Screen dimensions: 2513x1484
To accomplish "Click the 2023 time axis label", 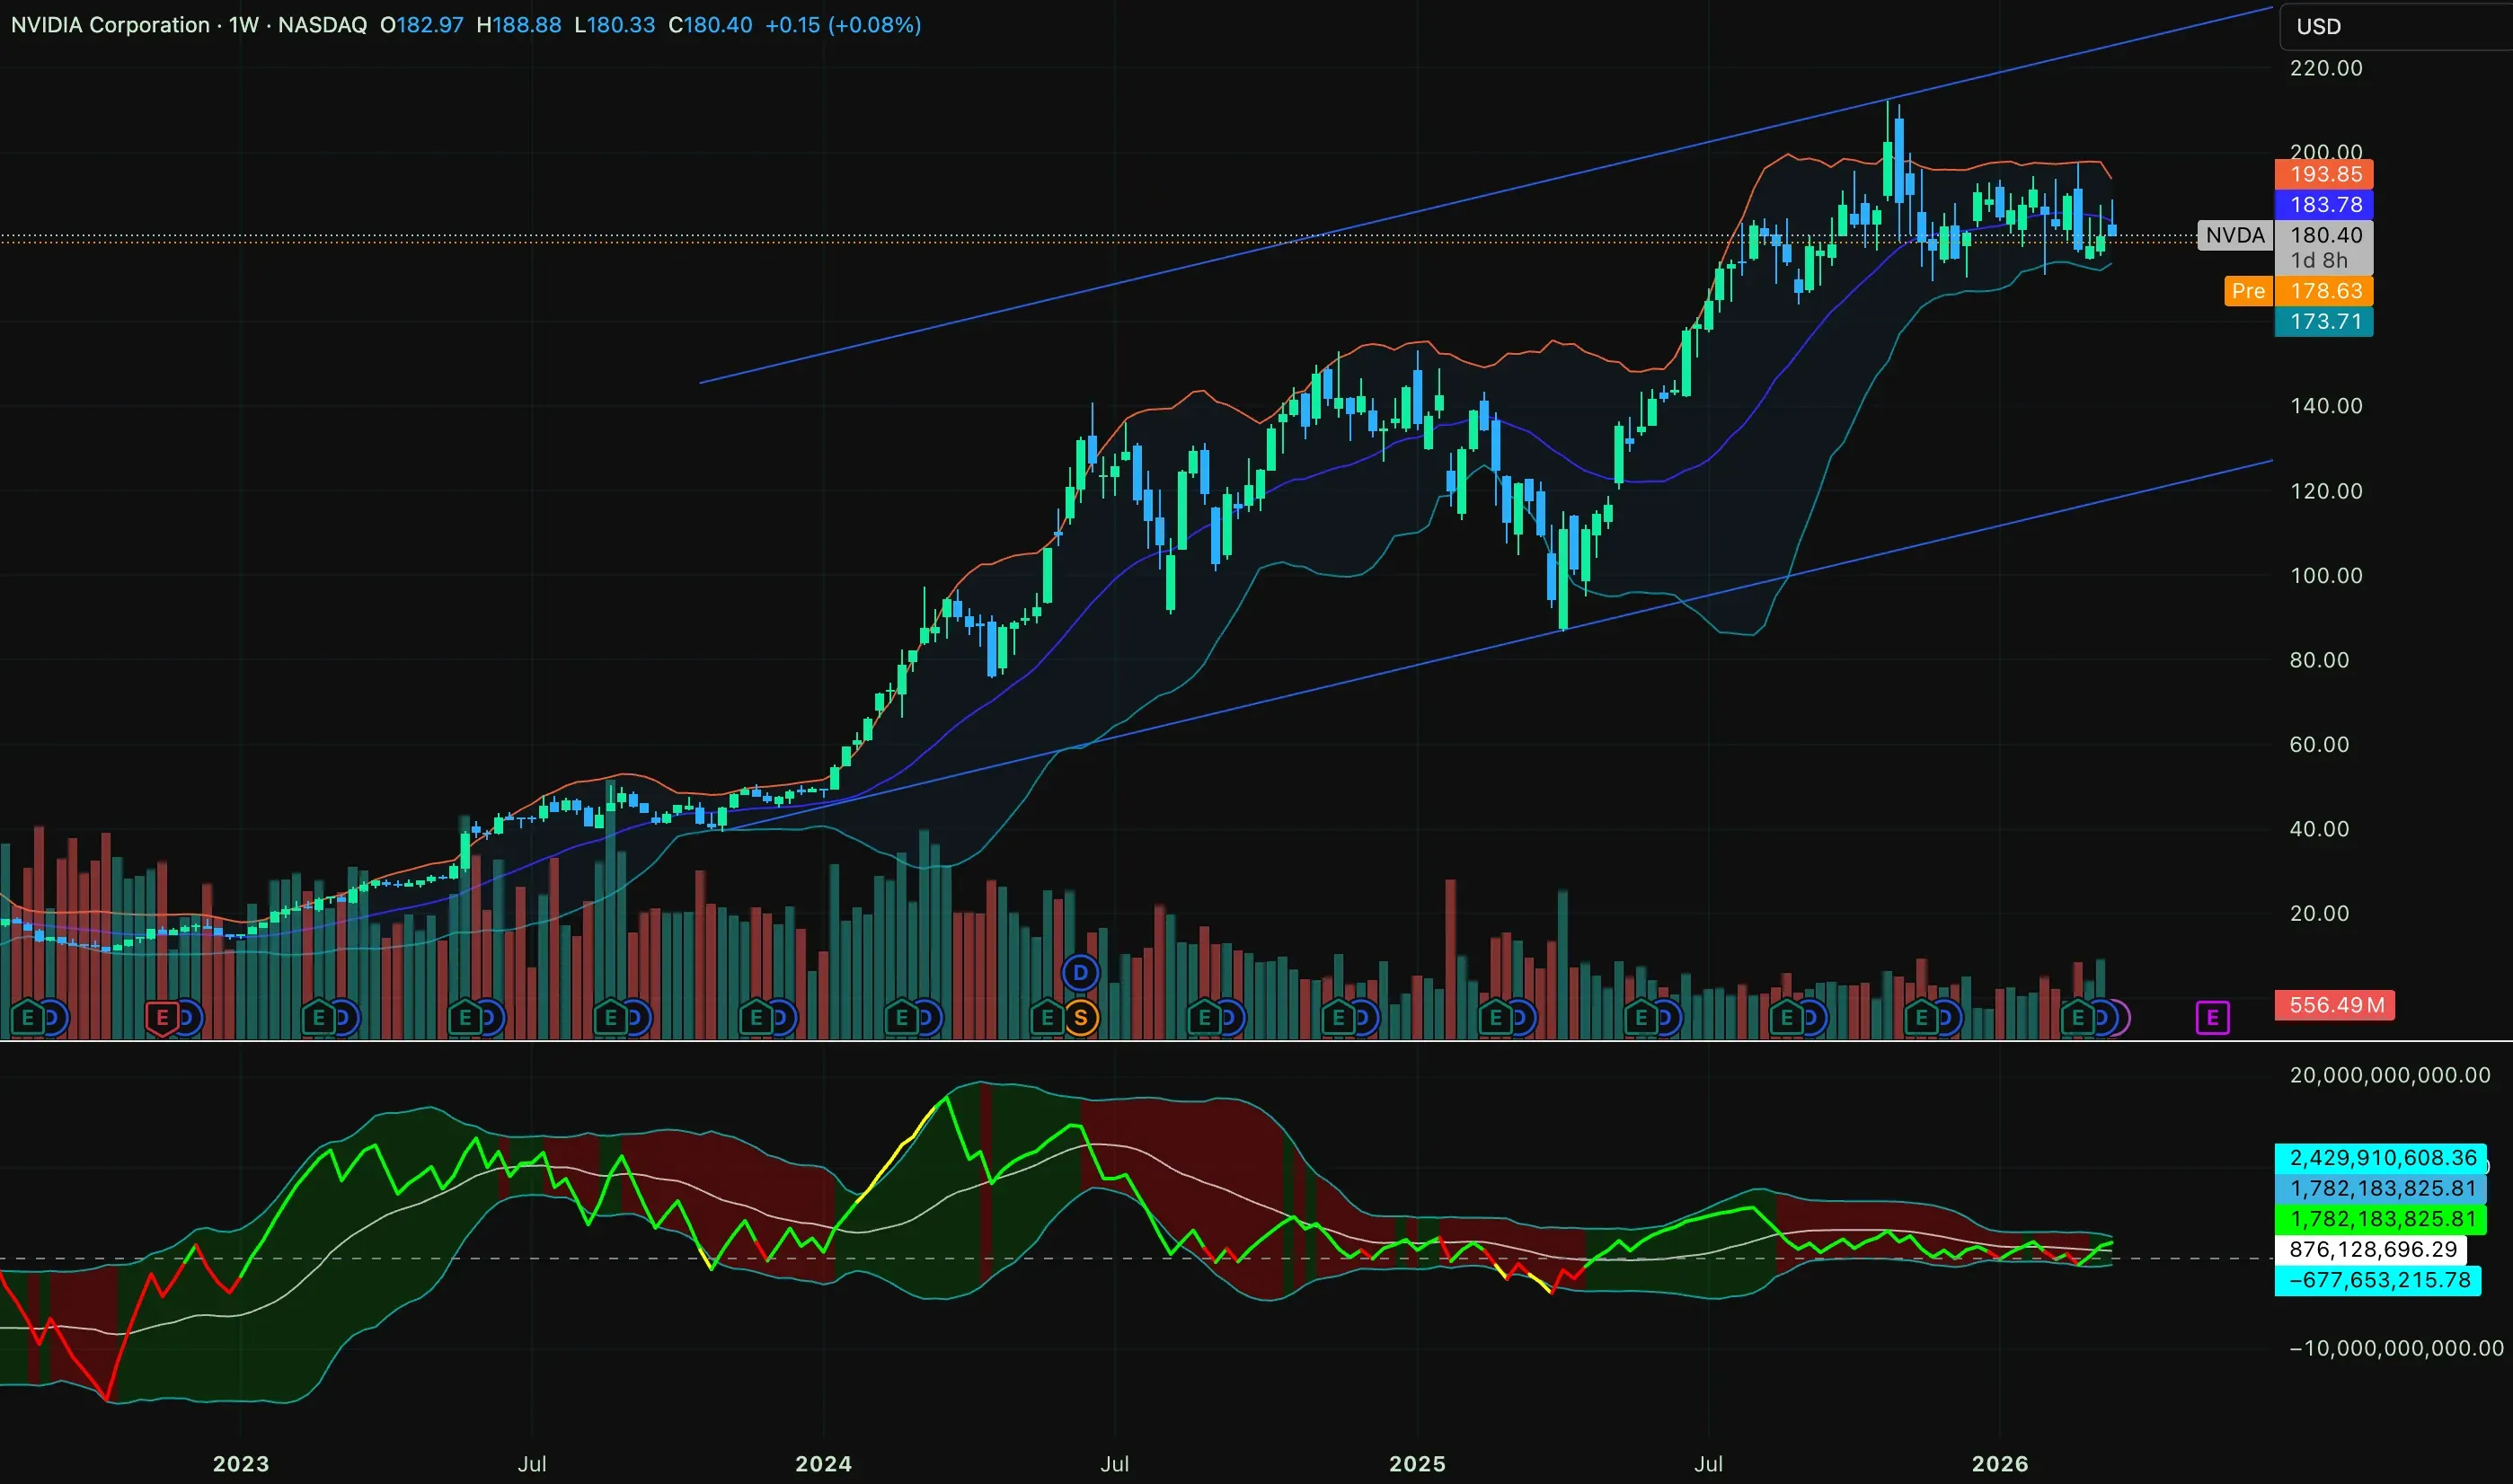I will click(241, 1464).
